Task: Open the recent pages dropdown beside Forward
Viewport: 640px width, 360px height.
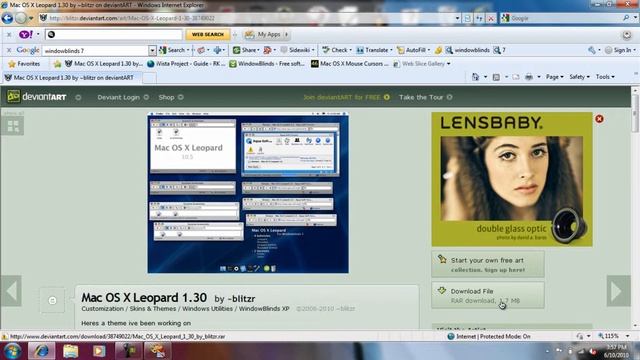Action: point(31,18)
